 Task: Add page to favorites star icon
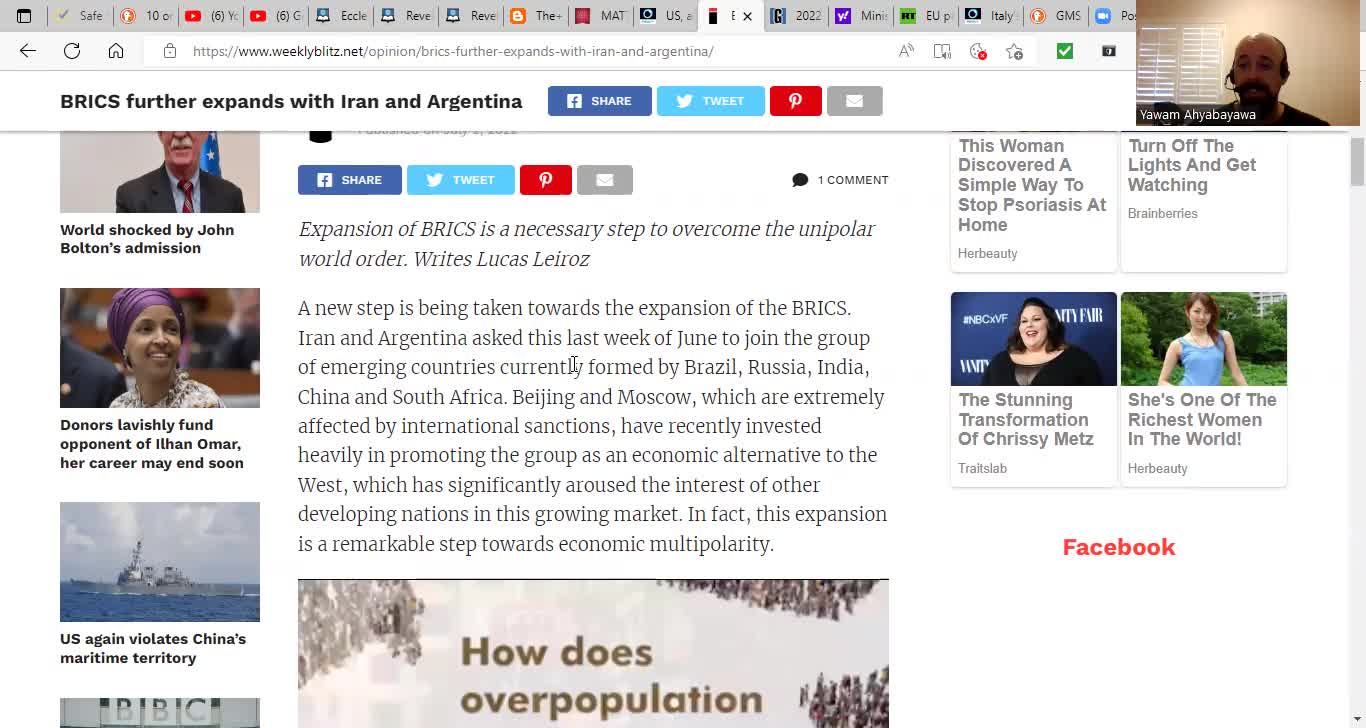click(1014, 51)
